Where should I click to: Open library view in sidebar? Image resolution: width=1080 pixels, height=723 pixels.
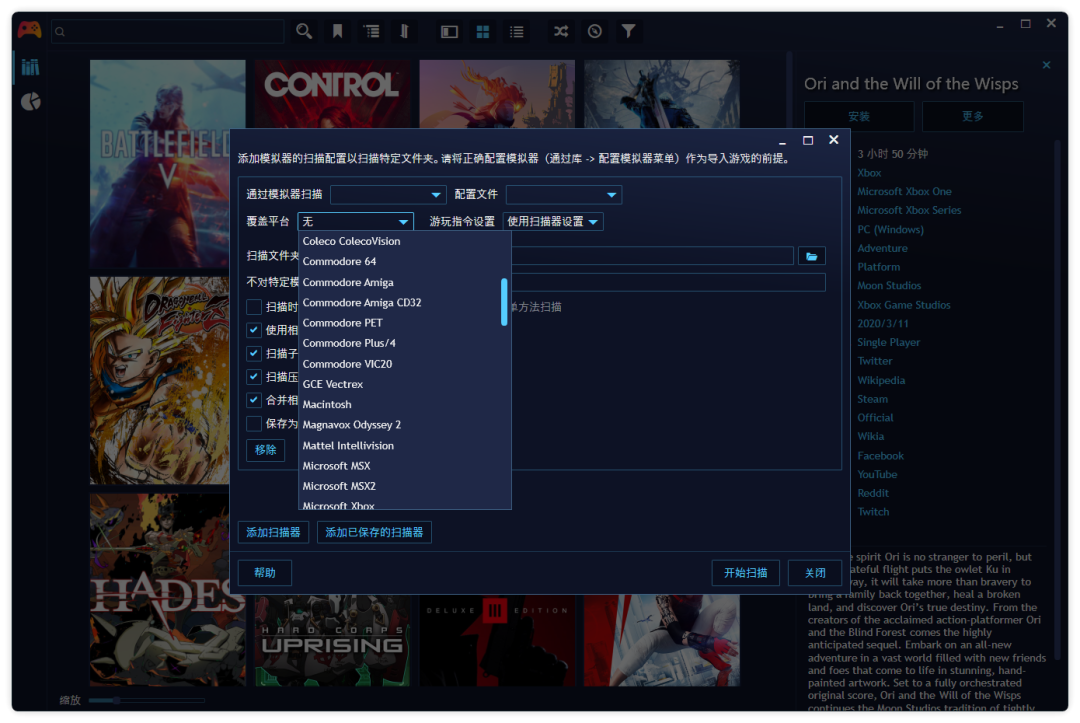coord(30,67)
